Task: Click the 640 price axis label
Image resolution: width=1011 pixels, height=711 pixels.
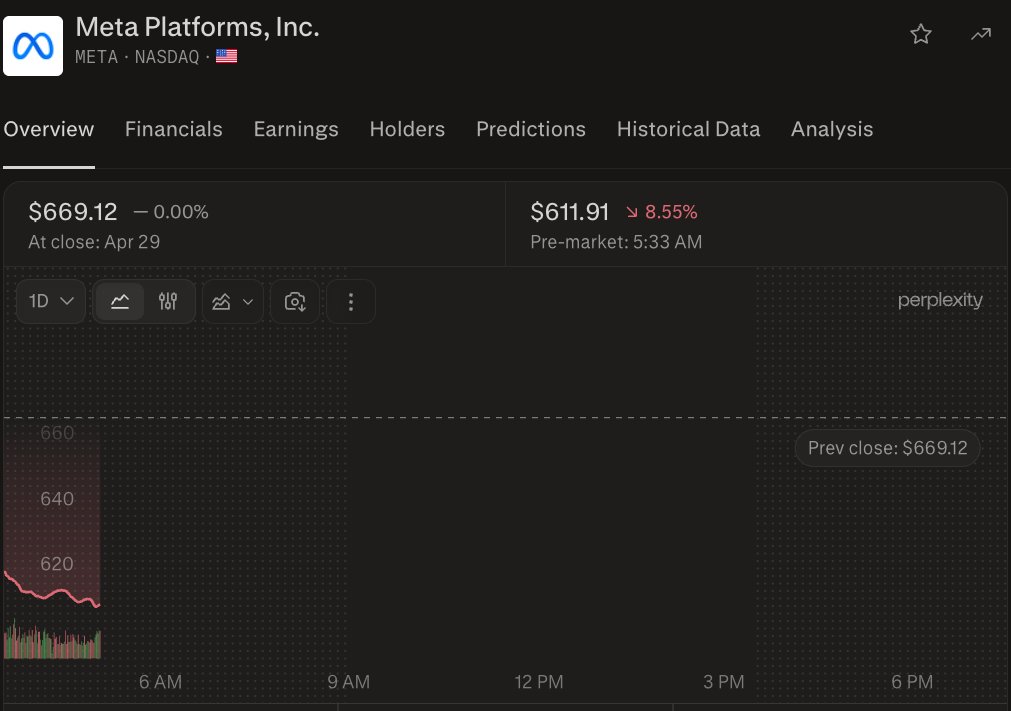Action: (x=57, y=499)
